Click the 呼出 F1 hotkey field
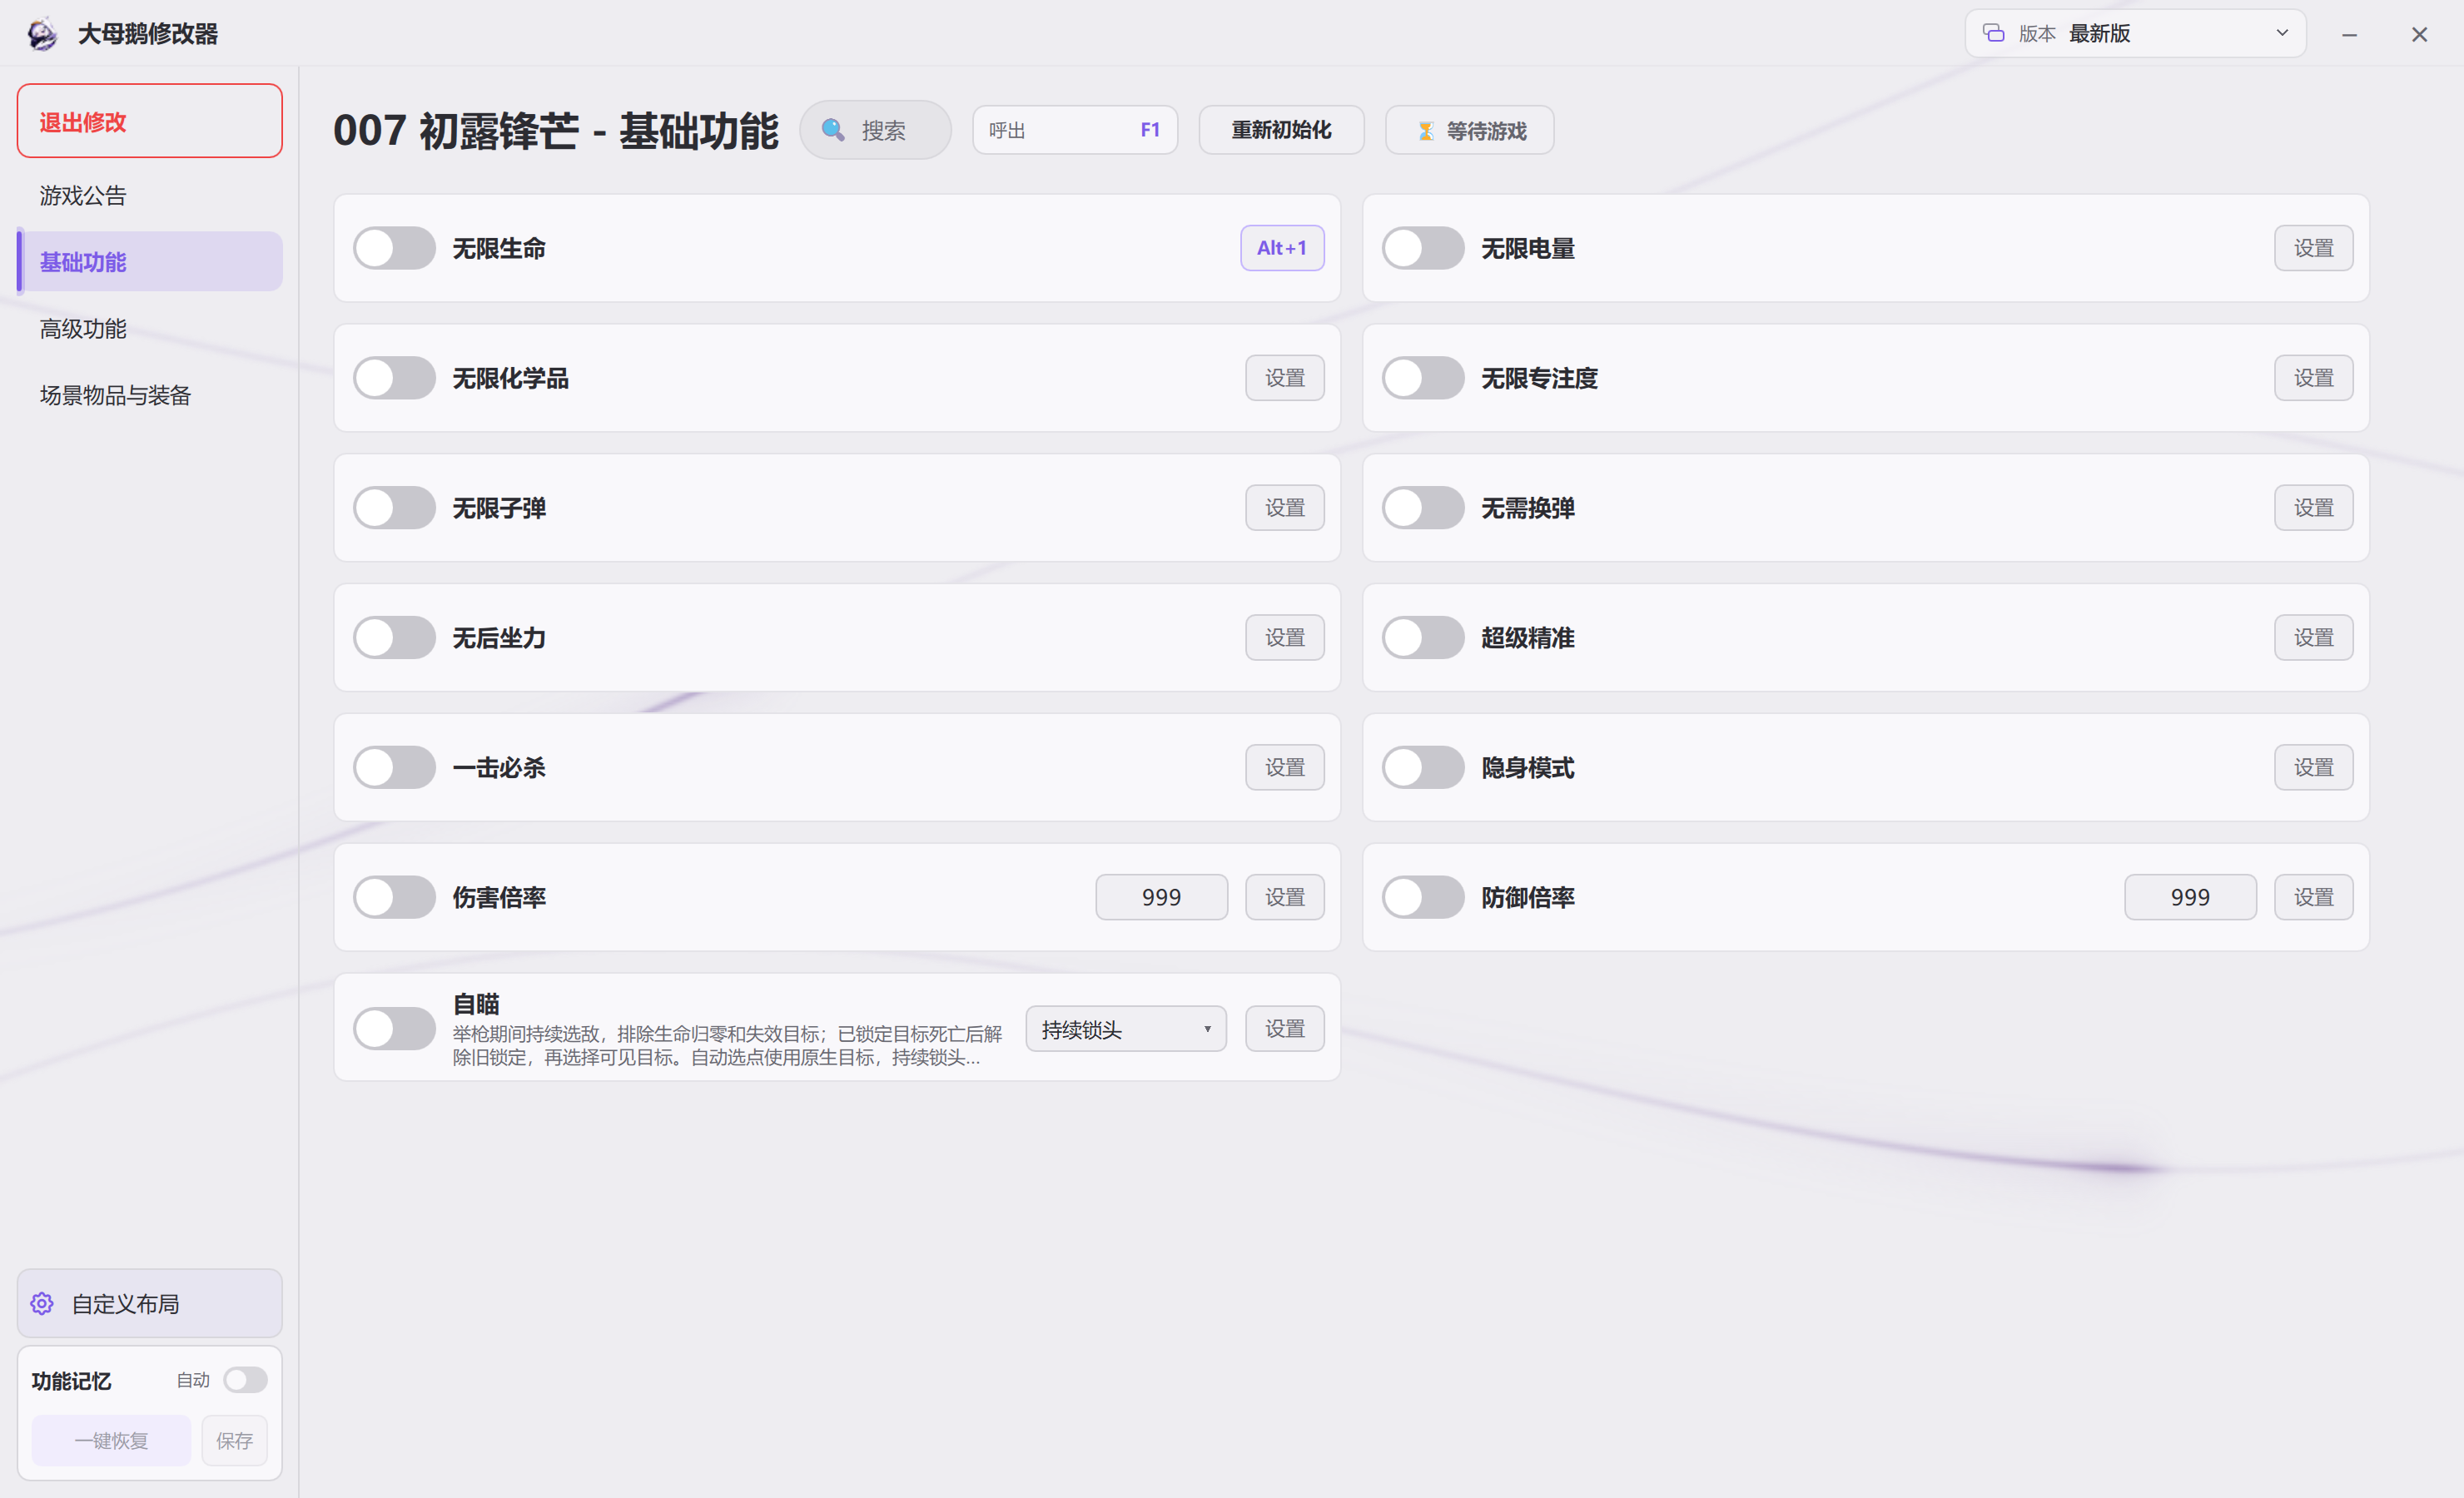The height and width of the screenshot is (1498, 2464). pyautogui.click(x=1075, y=130)
